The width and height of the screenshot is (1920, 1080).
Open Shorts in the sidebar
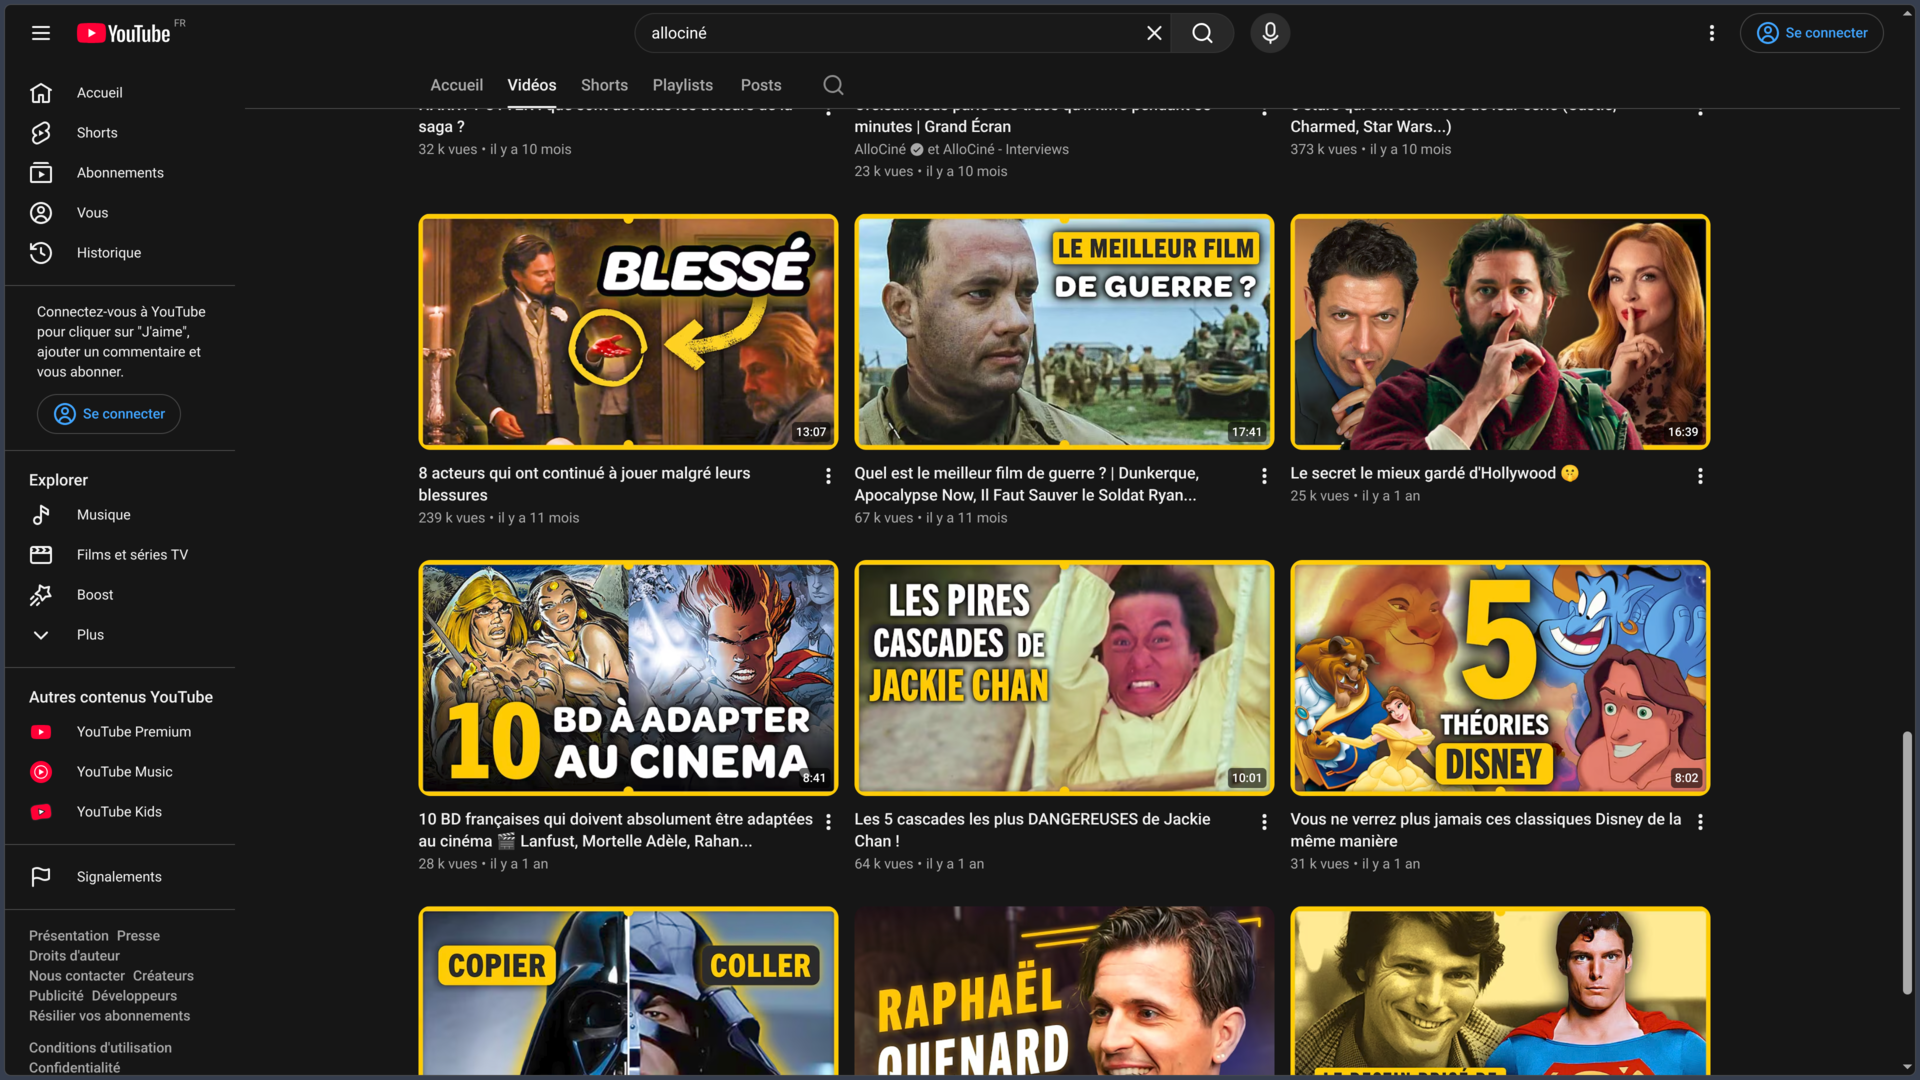click(120, 133)
